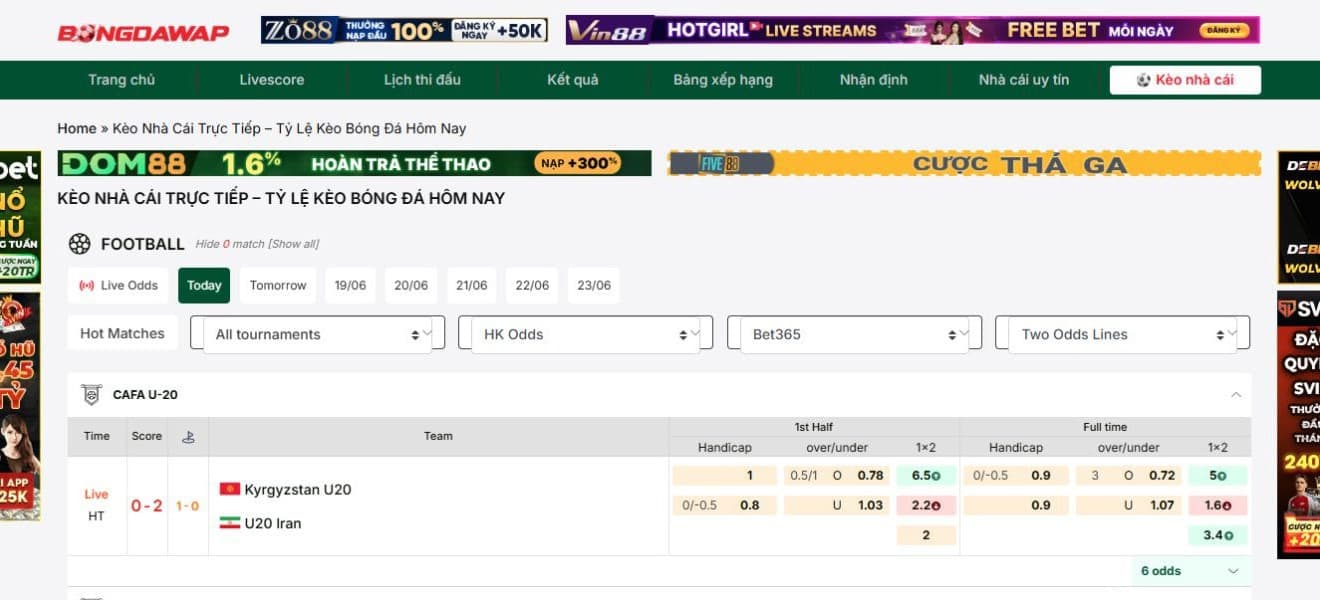Click the CAFA U-20 tournament badge icon
The image size is (1320, 600).
click(x=91, y=395)
